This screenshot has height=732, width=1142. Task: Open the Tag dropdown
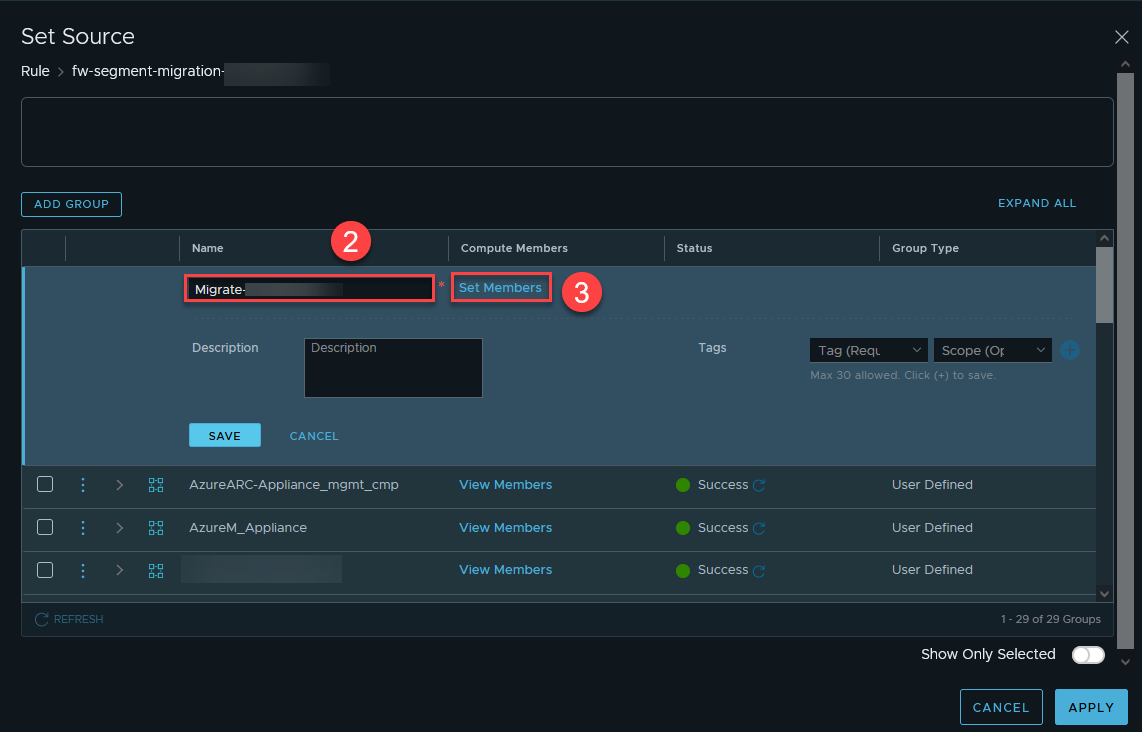coord(868,351)
